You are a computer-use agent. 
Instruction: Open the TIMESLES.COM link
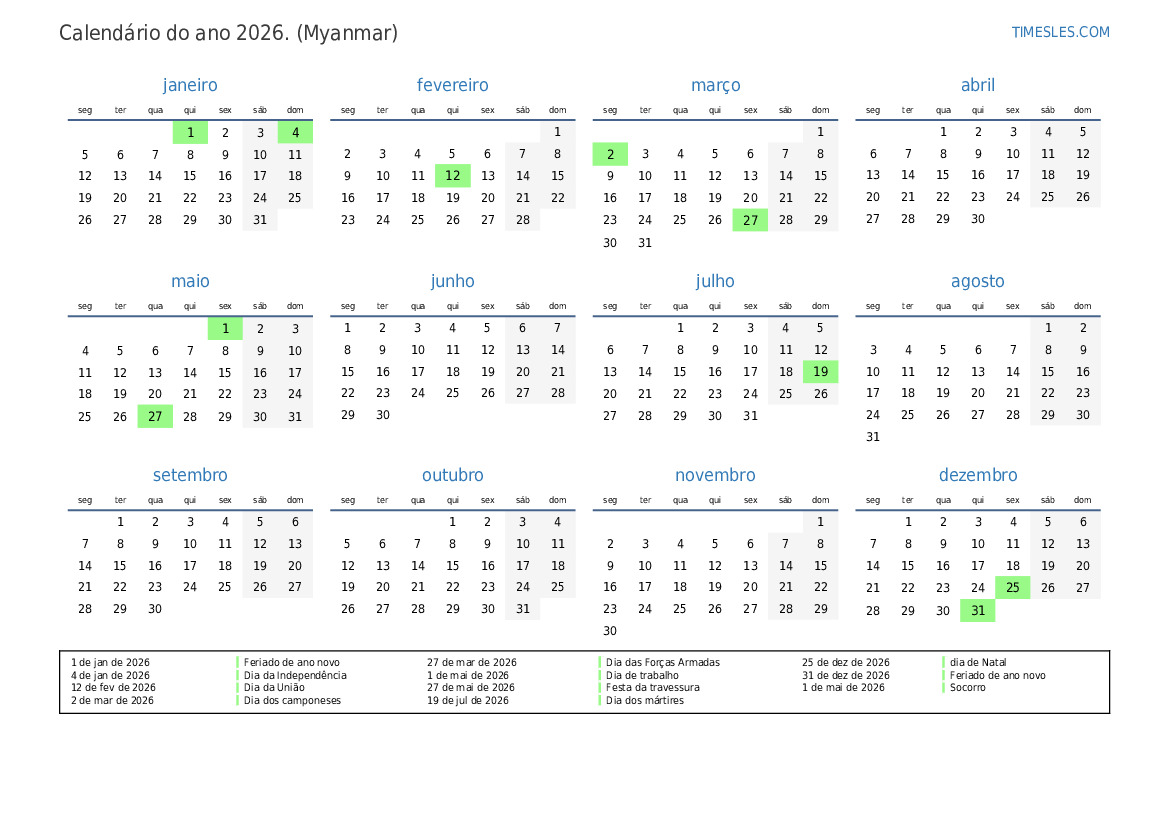1060,32
